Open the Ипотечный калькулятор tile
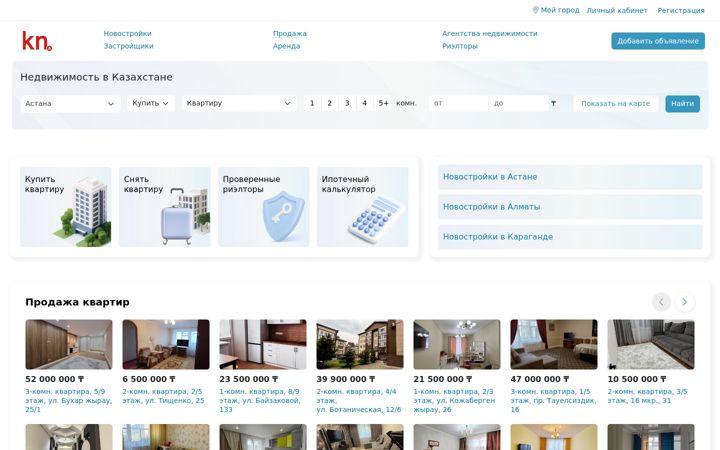 [363, 207]
